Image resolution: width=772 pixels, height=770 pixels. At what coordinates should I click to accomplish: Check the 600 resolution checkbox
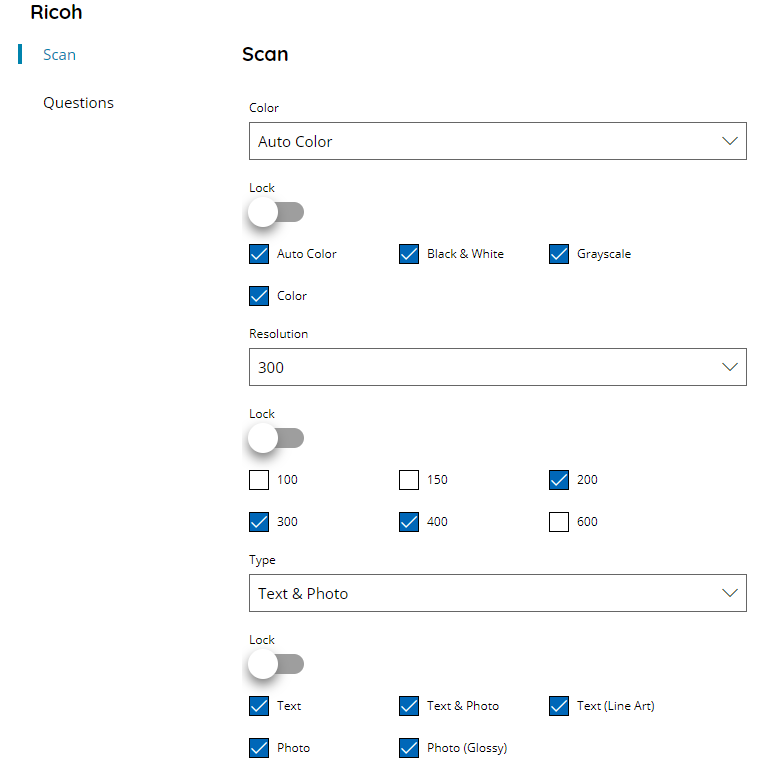(x=559, y=522)
